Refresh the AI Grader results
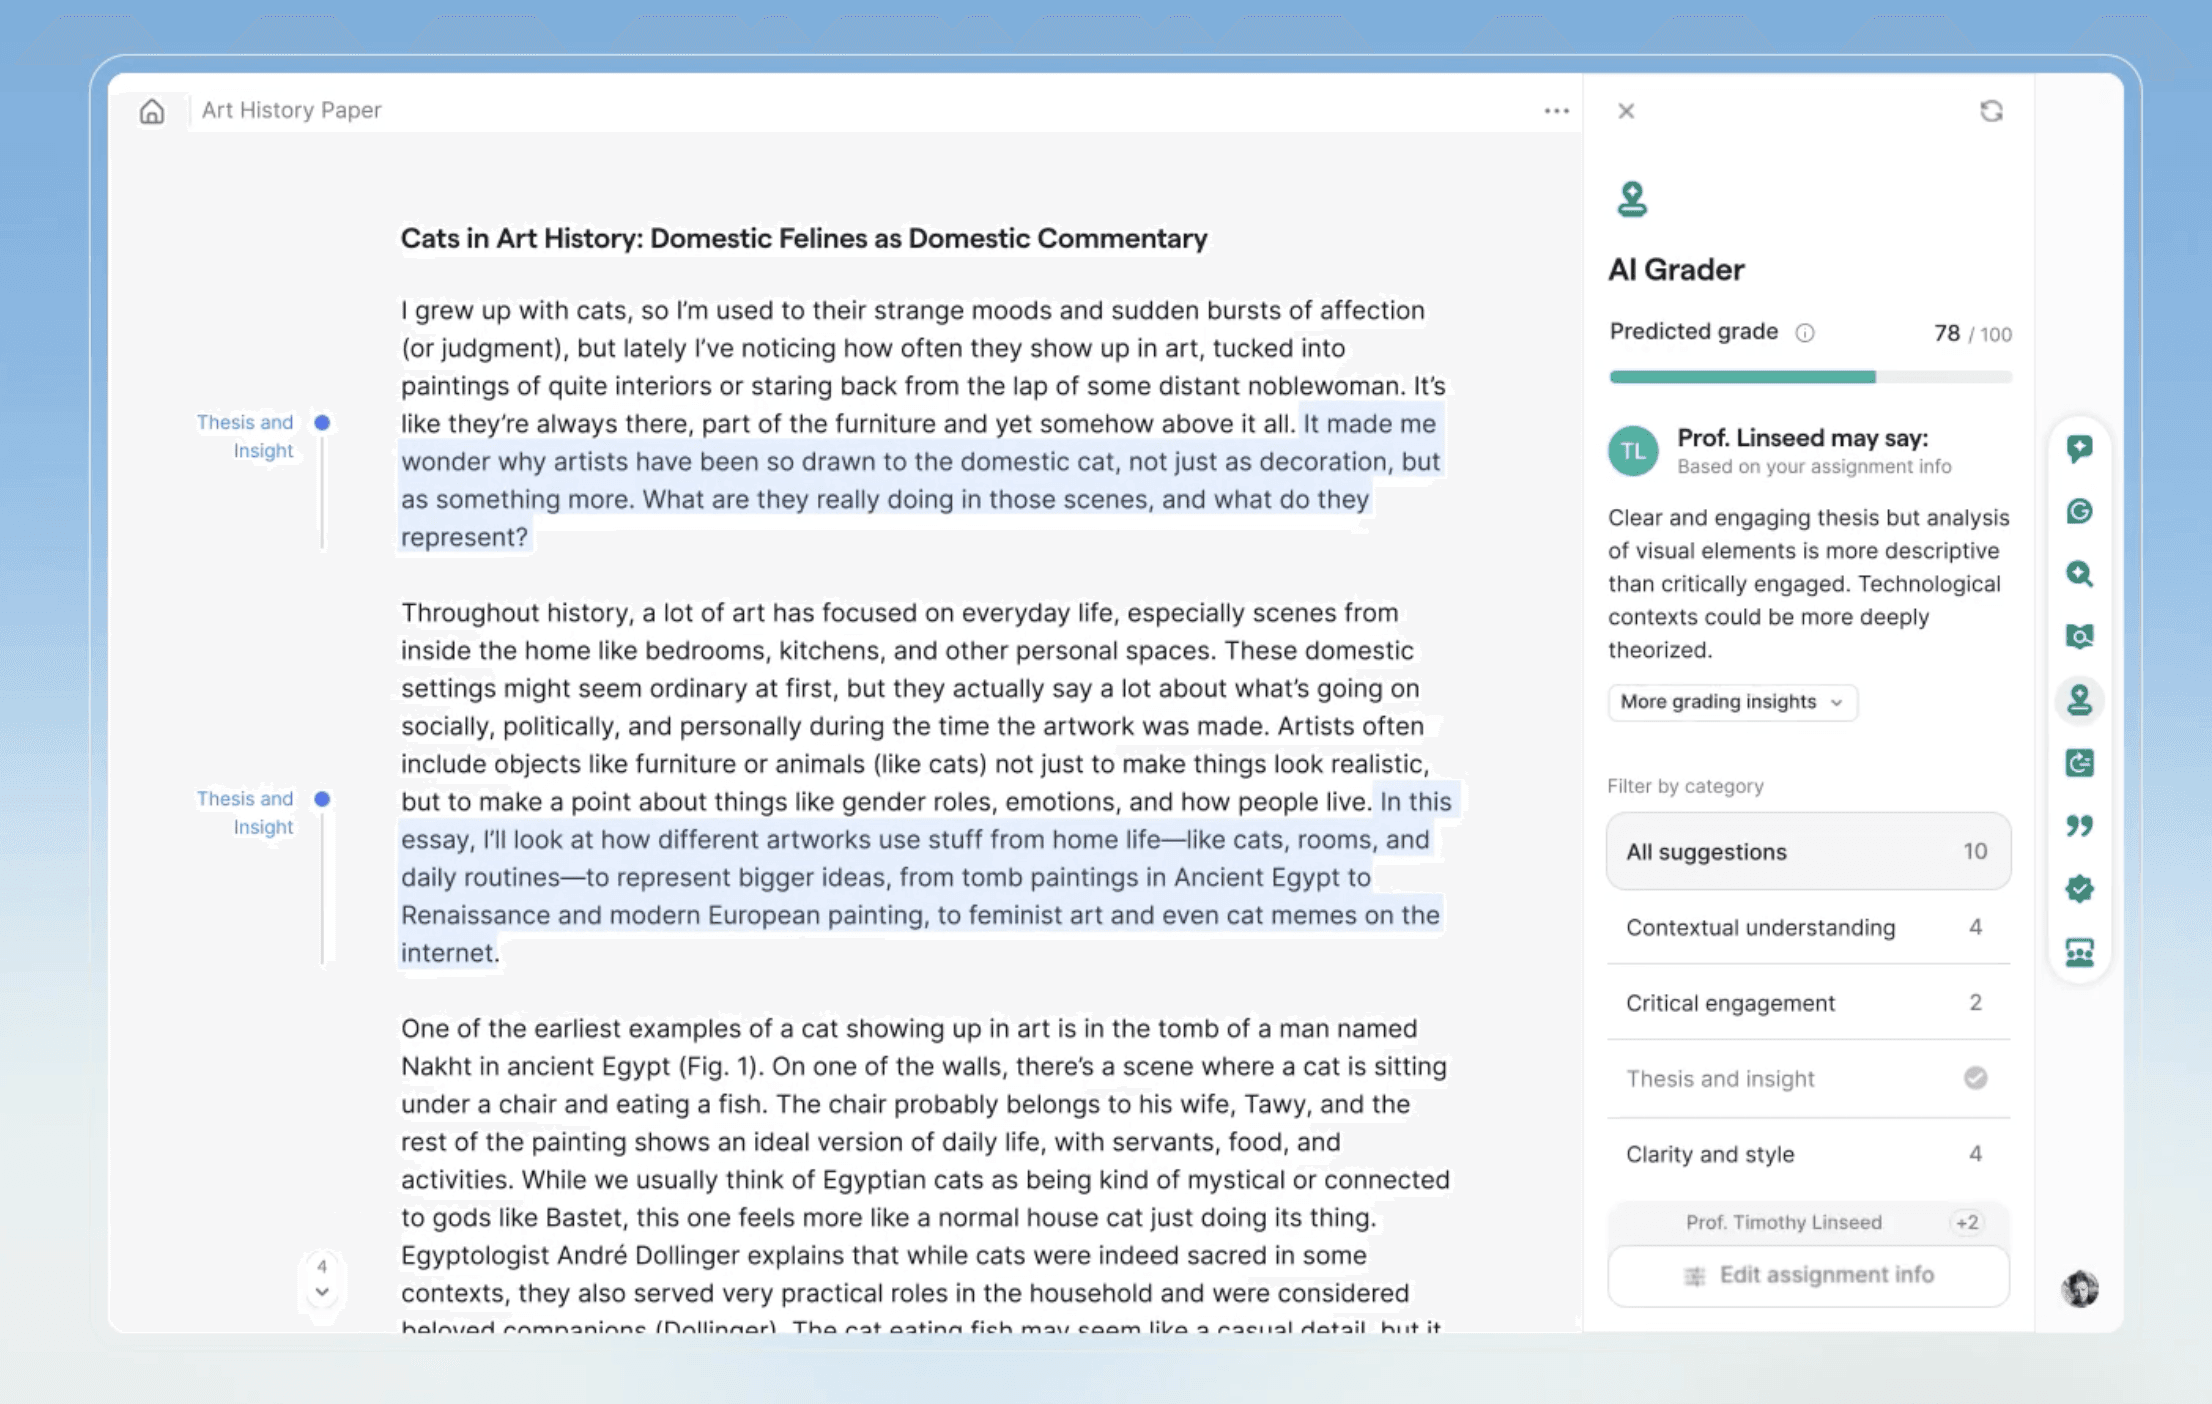This screenshot has width=2212, height=1404. pyautogui.click(x=1991, y=111)
